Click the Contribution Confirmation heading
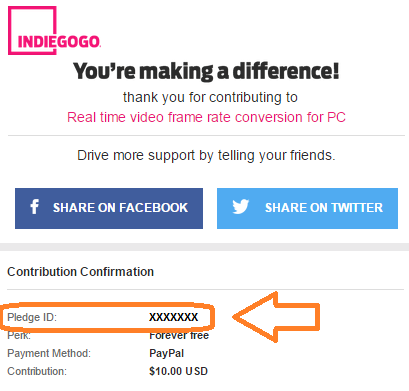 point(80,272)
